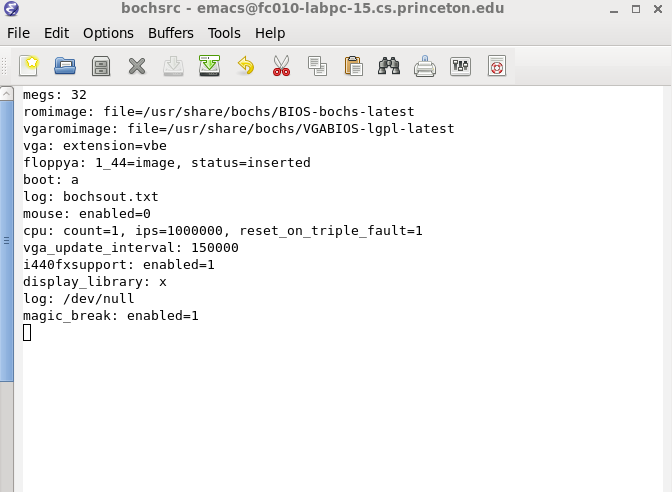The height and width of the screenshot is (492, 672).
Task: Open a file with the folder icon
Action: click(65, 66)
